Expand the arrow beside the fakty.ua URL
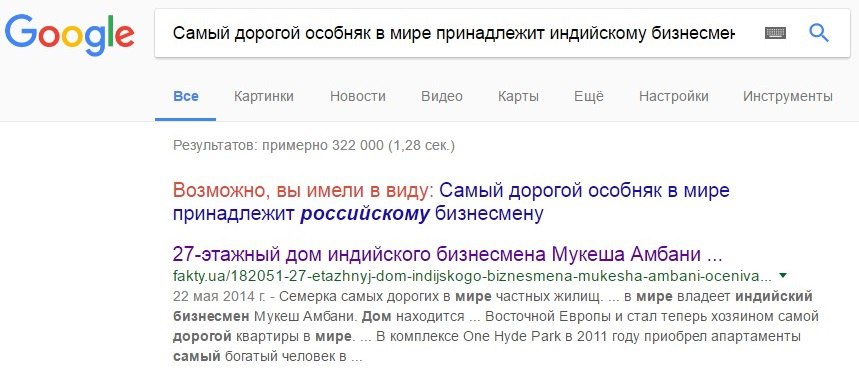This screenshot has height=375, width=859. tap(782, 275)
